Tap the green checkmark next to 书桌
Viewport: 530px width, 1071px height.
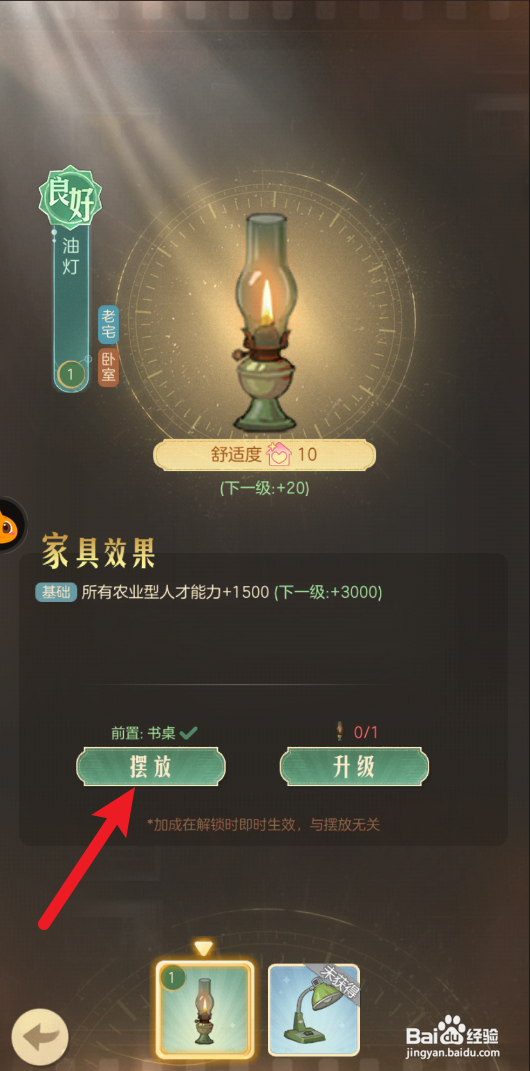pyautogui.click(x=189, y=733)
